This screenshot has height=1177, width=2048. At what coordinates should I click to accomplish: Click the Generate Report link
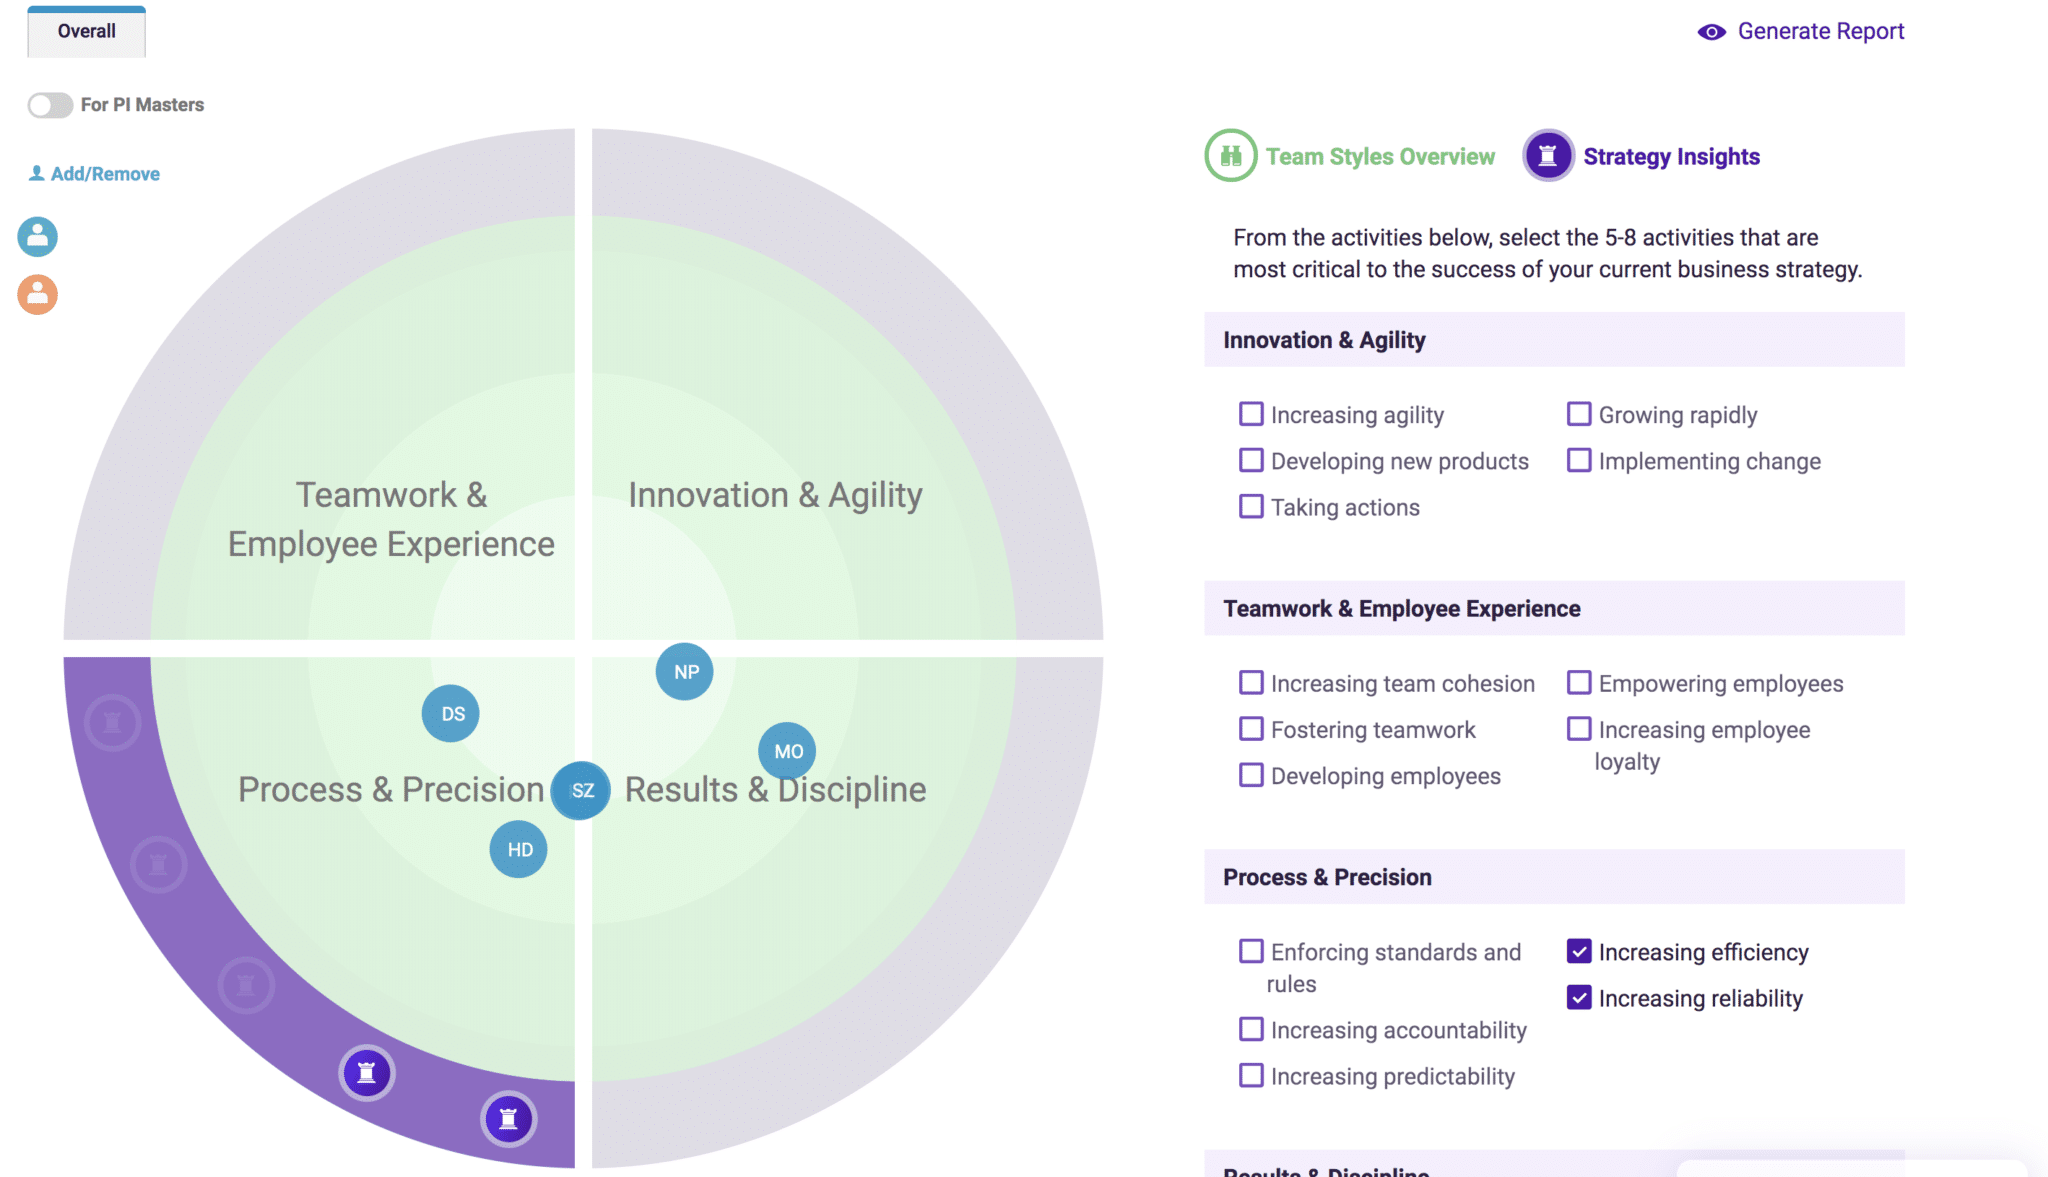pyautogui.click(x=1820, y=32)
